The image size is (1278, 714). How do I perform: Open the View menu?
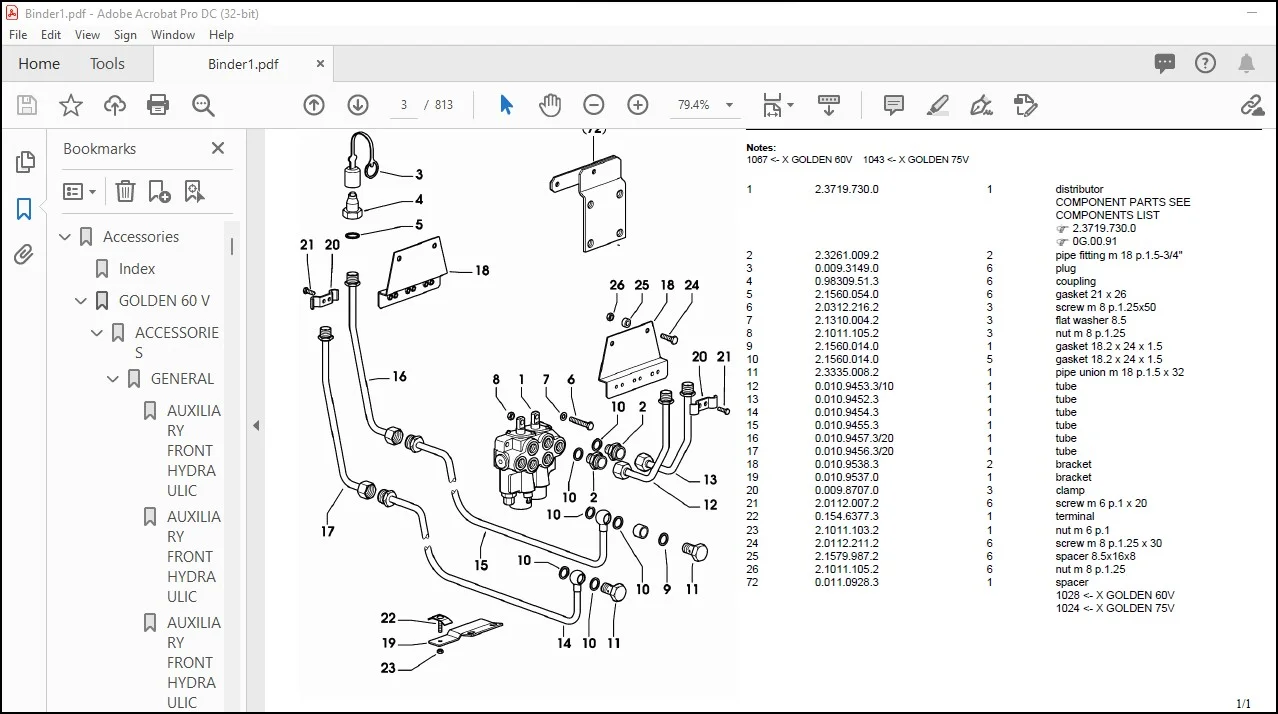pyautogui.click(x=88, y=34)
